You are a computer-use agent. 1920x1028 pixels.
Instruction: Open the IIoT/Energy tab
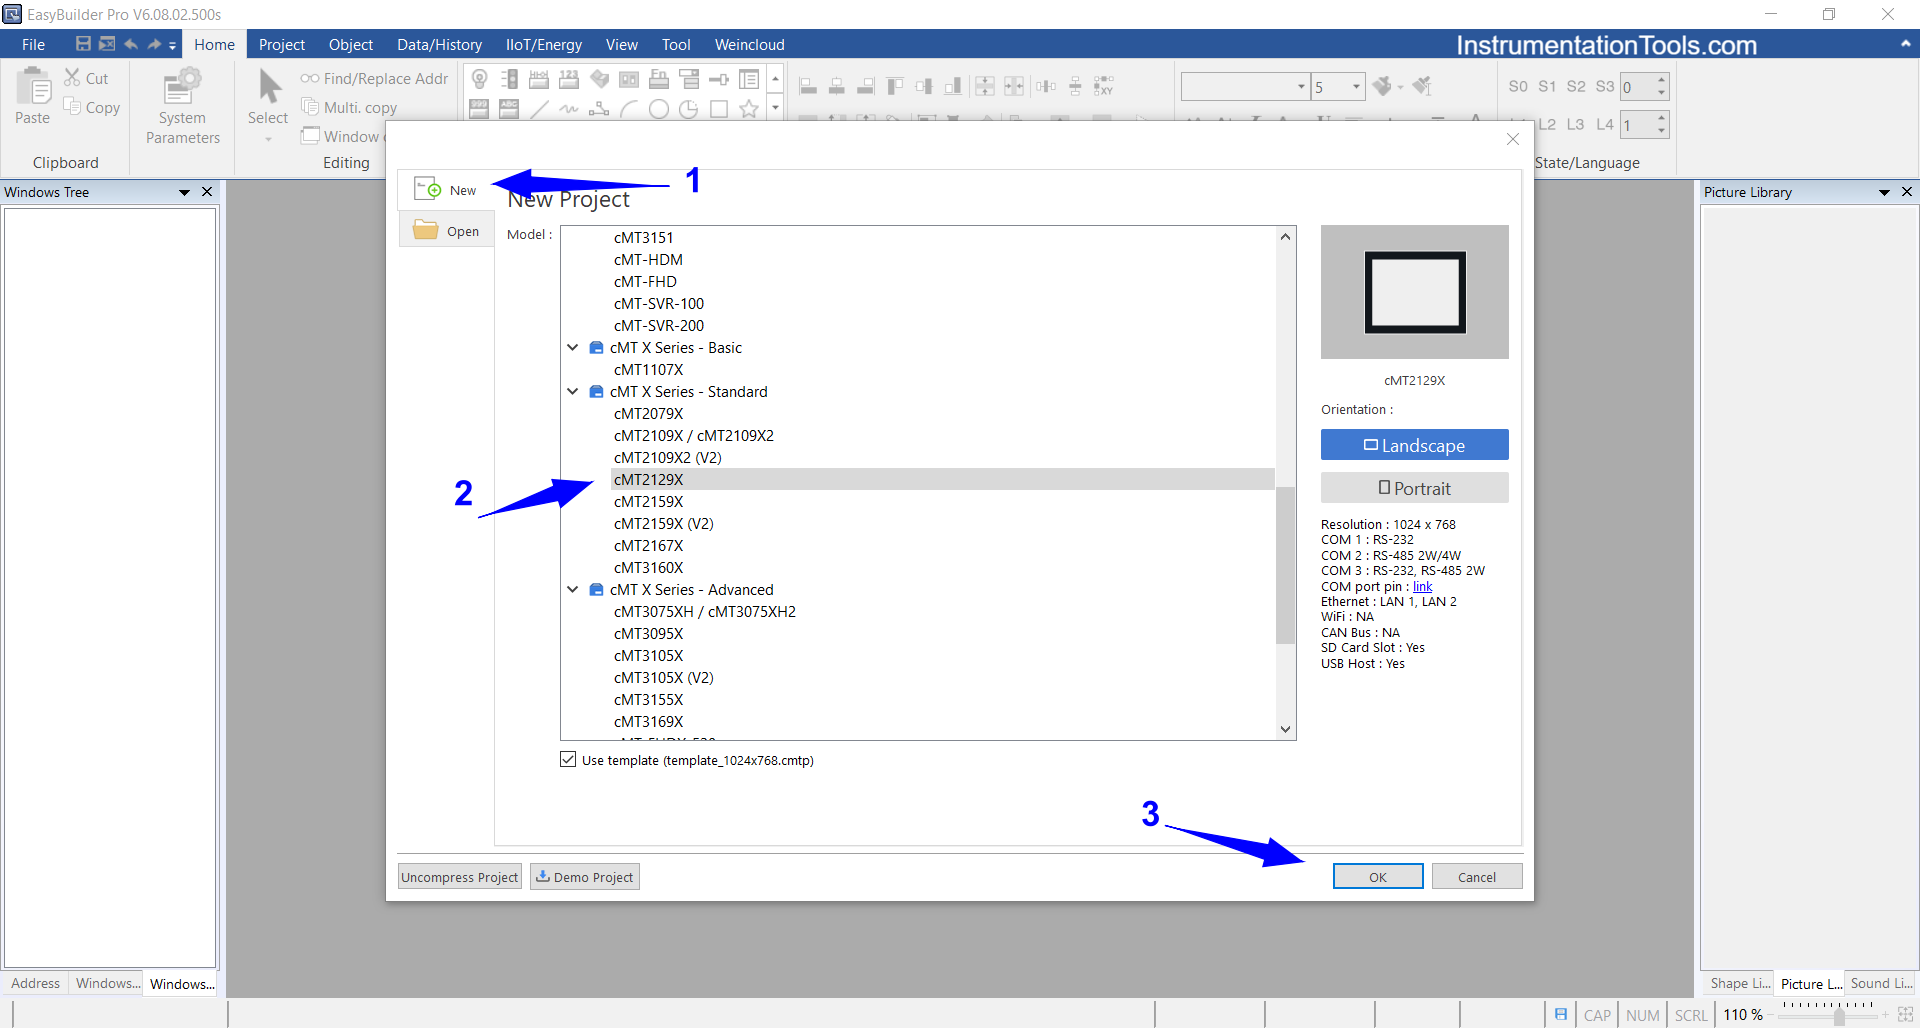543,44
